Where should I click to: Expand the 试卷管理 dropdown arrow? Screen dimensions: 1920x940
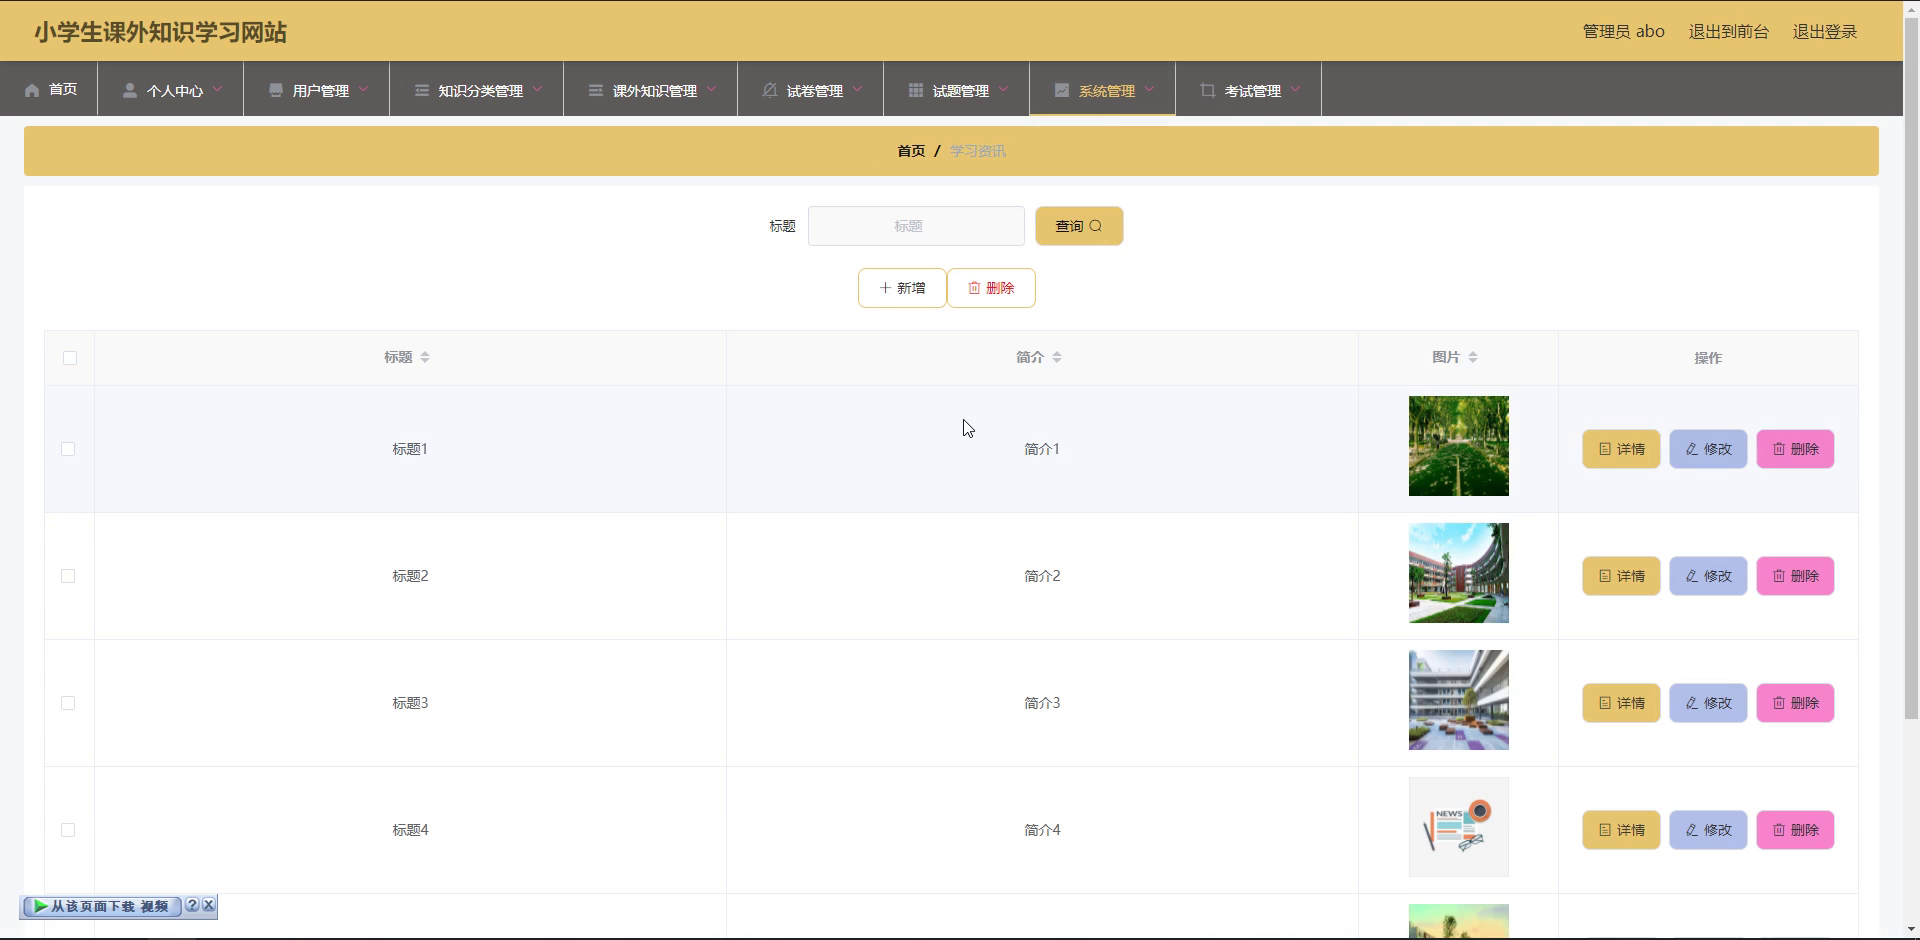pos(857,89)
